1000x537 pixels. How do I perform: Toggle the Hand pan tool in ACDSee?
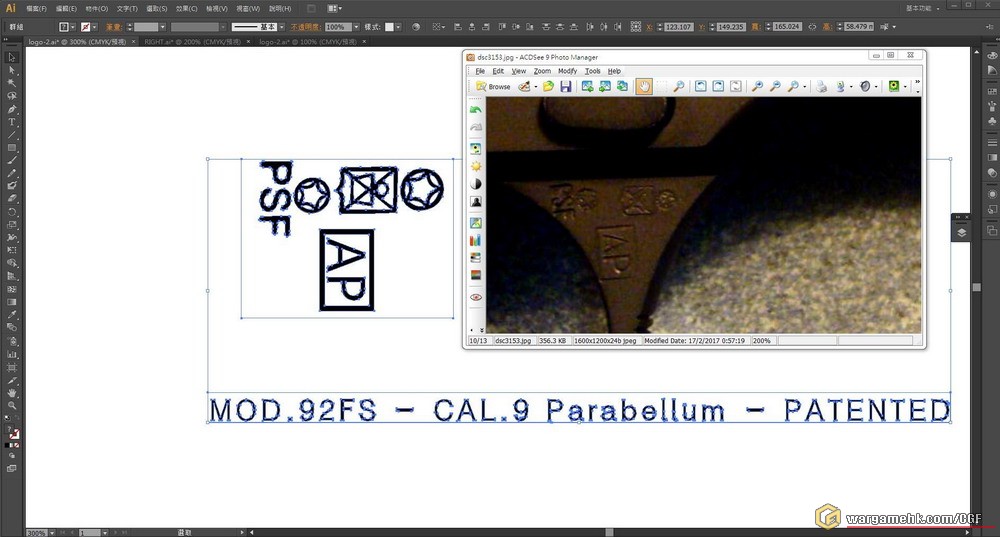[x=645, y=87]
